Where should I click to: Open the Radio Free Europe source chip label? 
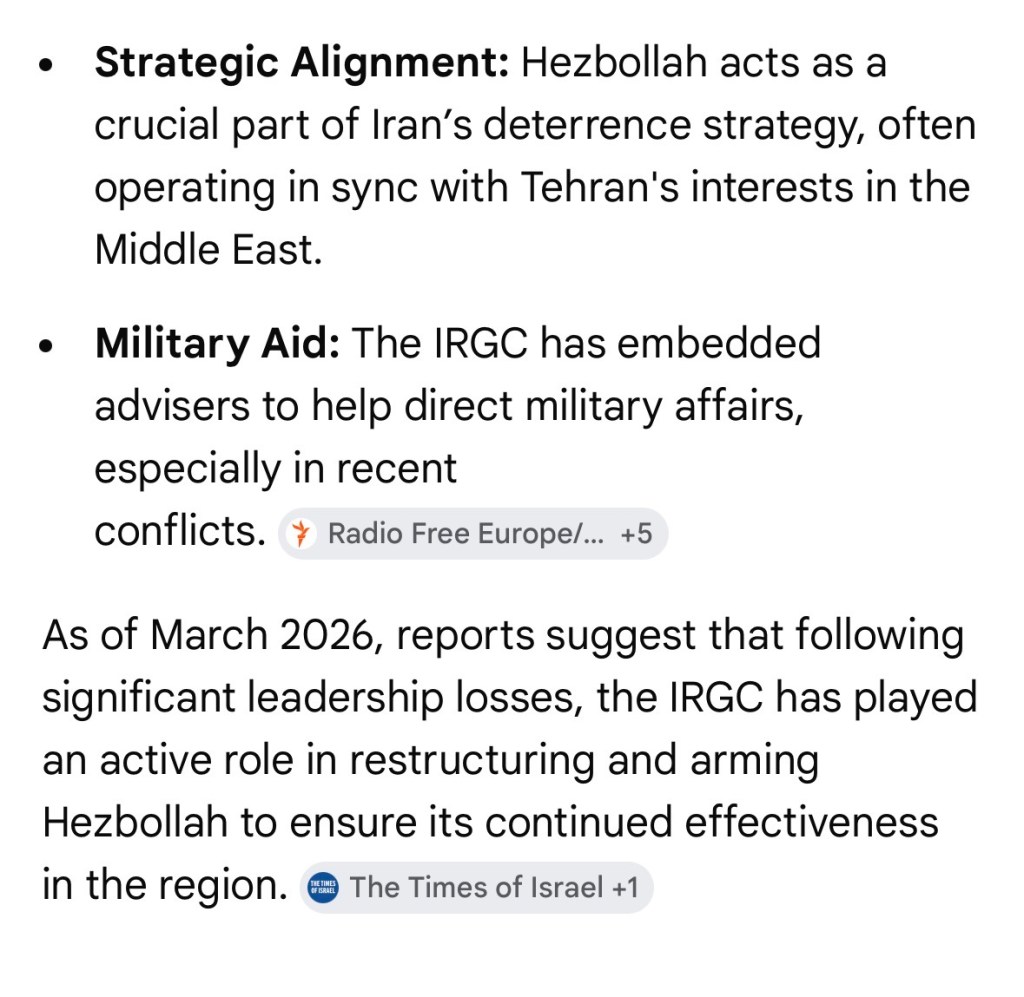point(465,534)
